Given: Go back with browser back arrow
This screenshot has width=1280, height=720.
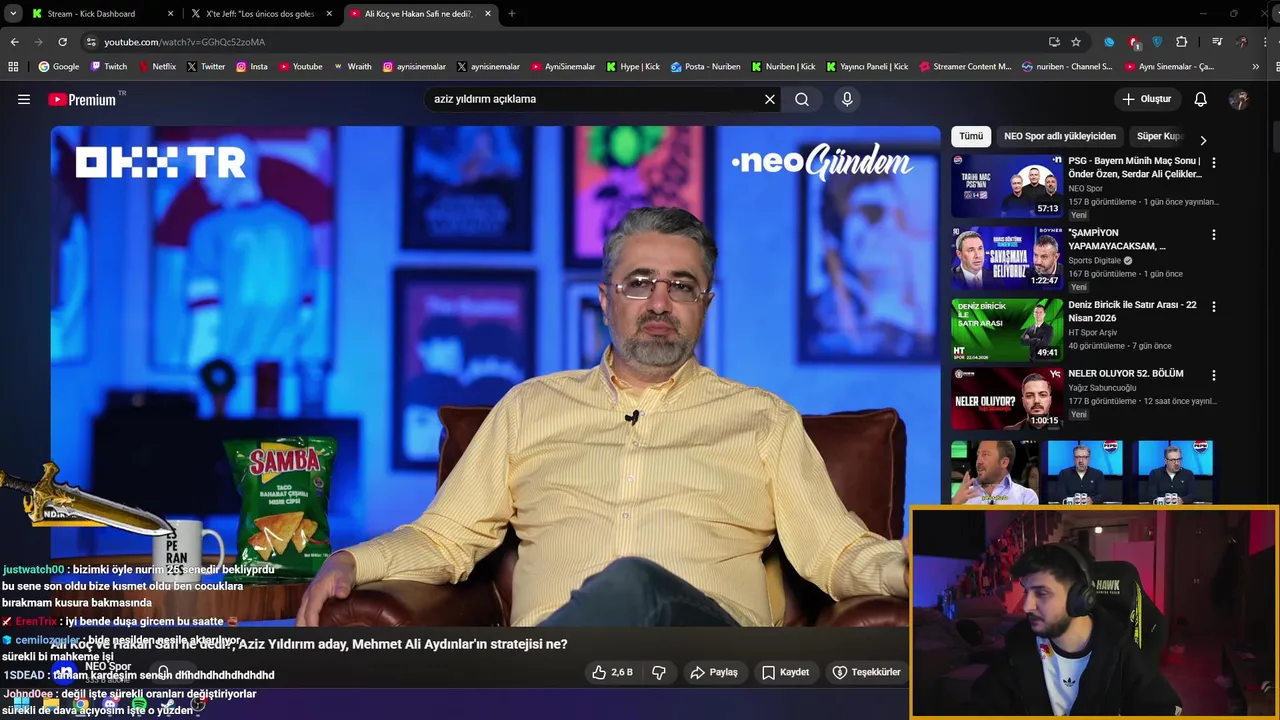Looking at the screenshot, I should pos(14,42).
